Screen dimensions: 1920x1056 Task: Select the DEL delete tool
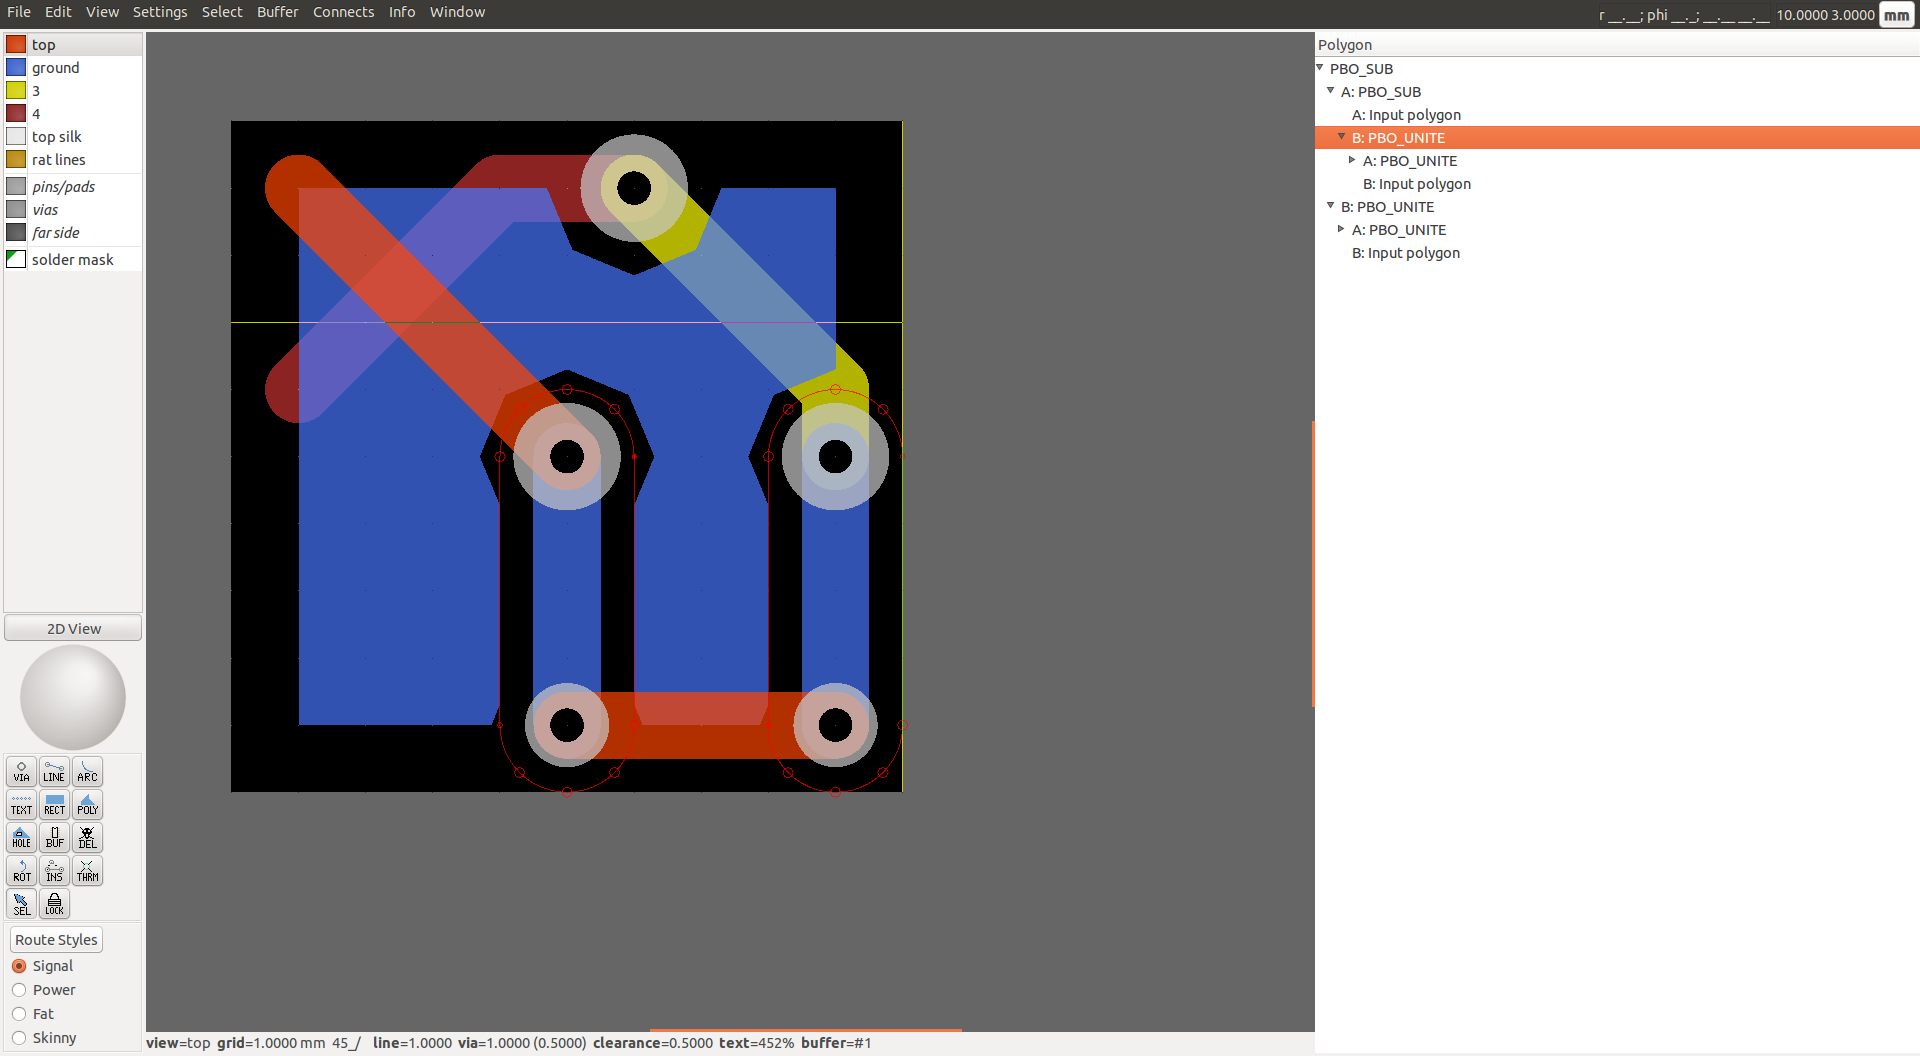point(87,837)
